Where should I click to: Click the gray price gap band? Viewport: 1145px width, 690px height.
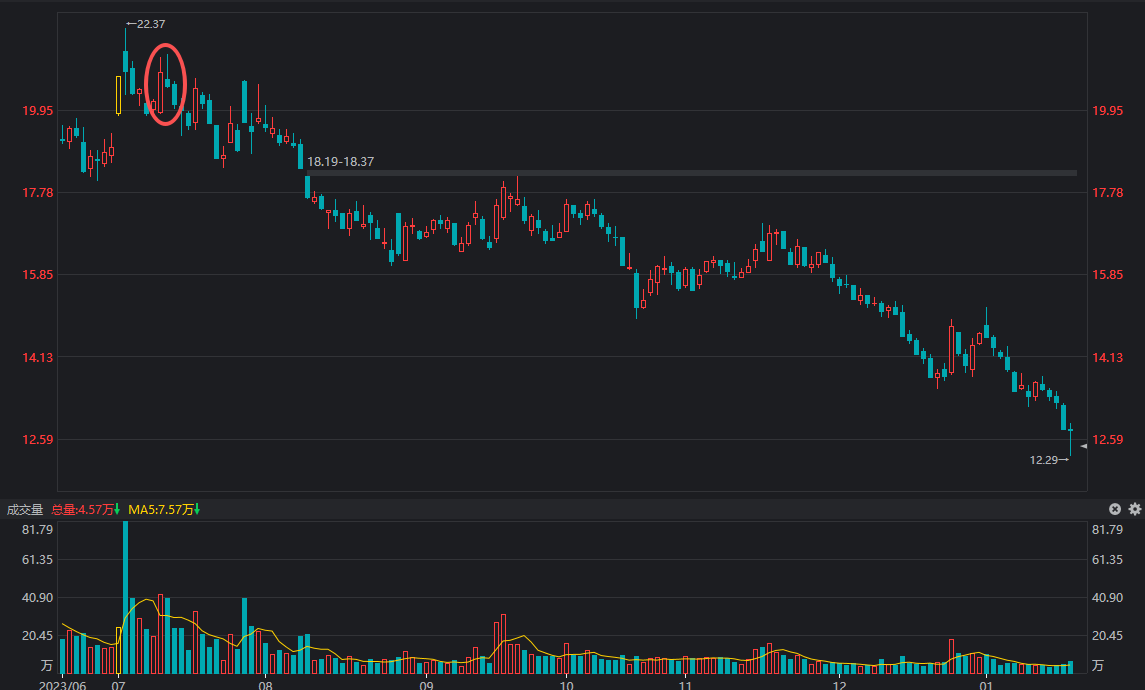[x=700, y=173]
